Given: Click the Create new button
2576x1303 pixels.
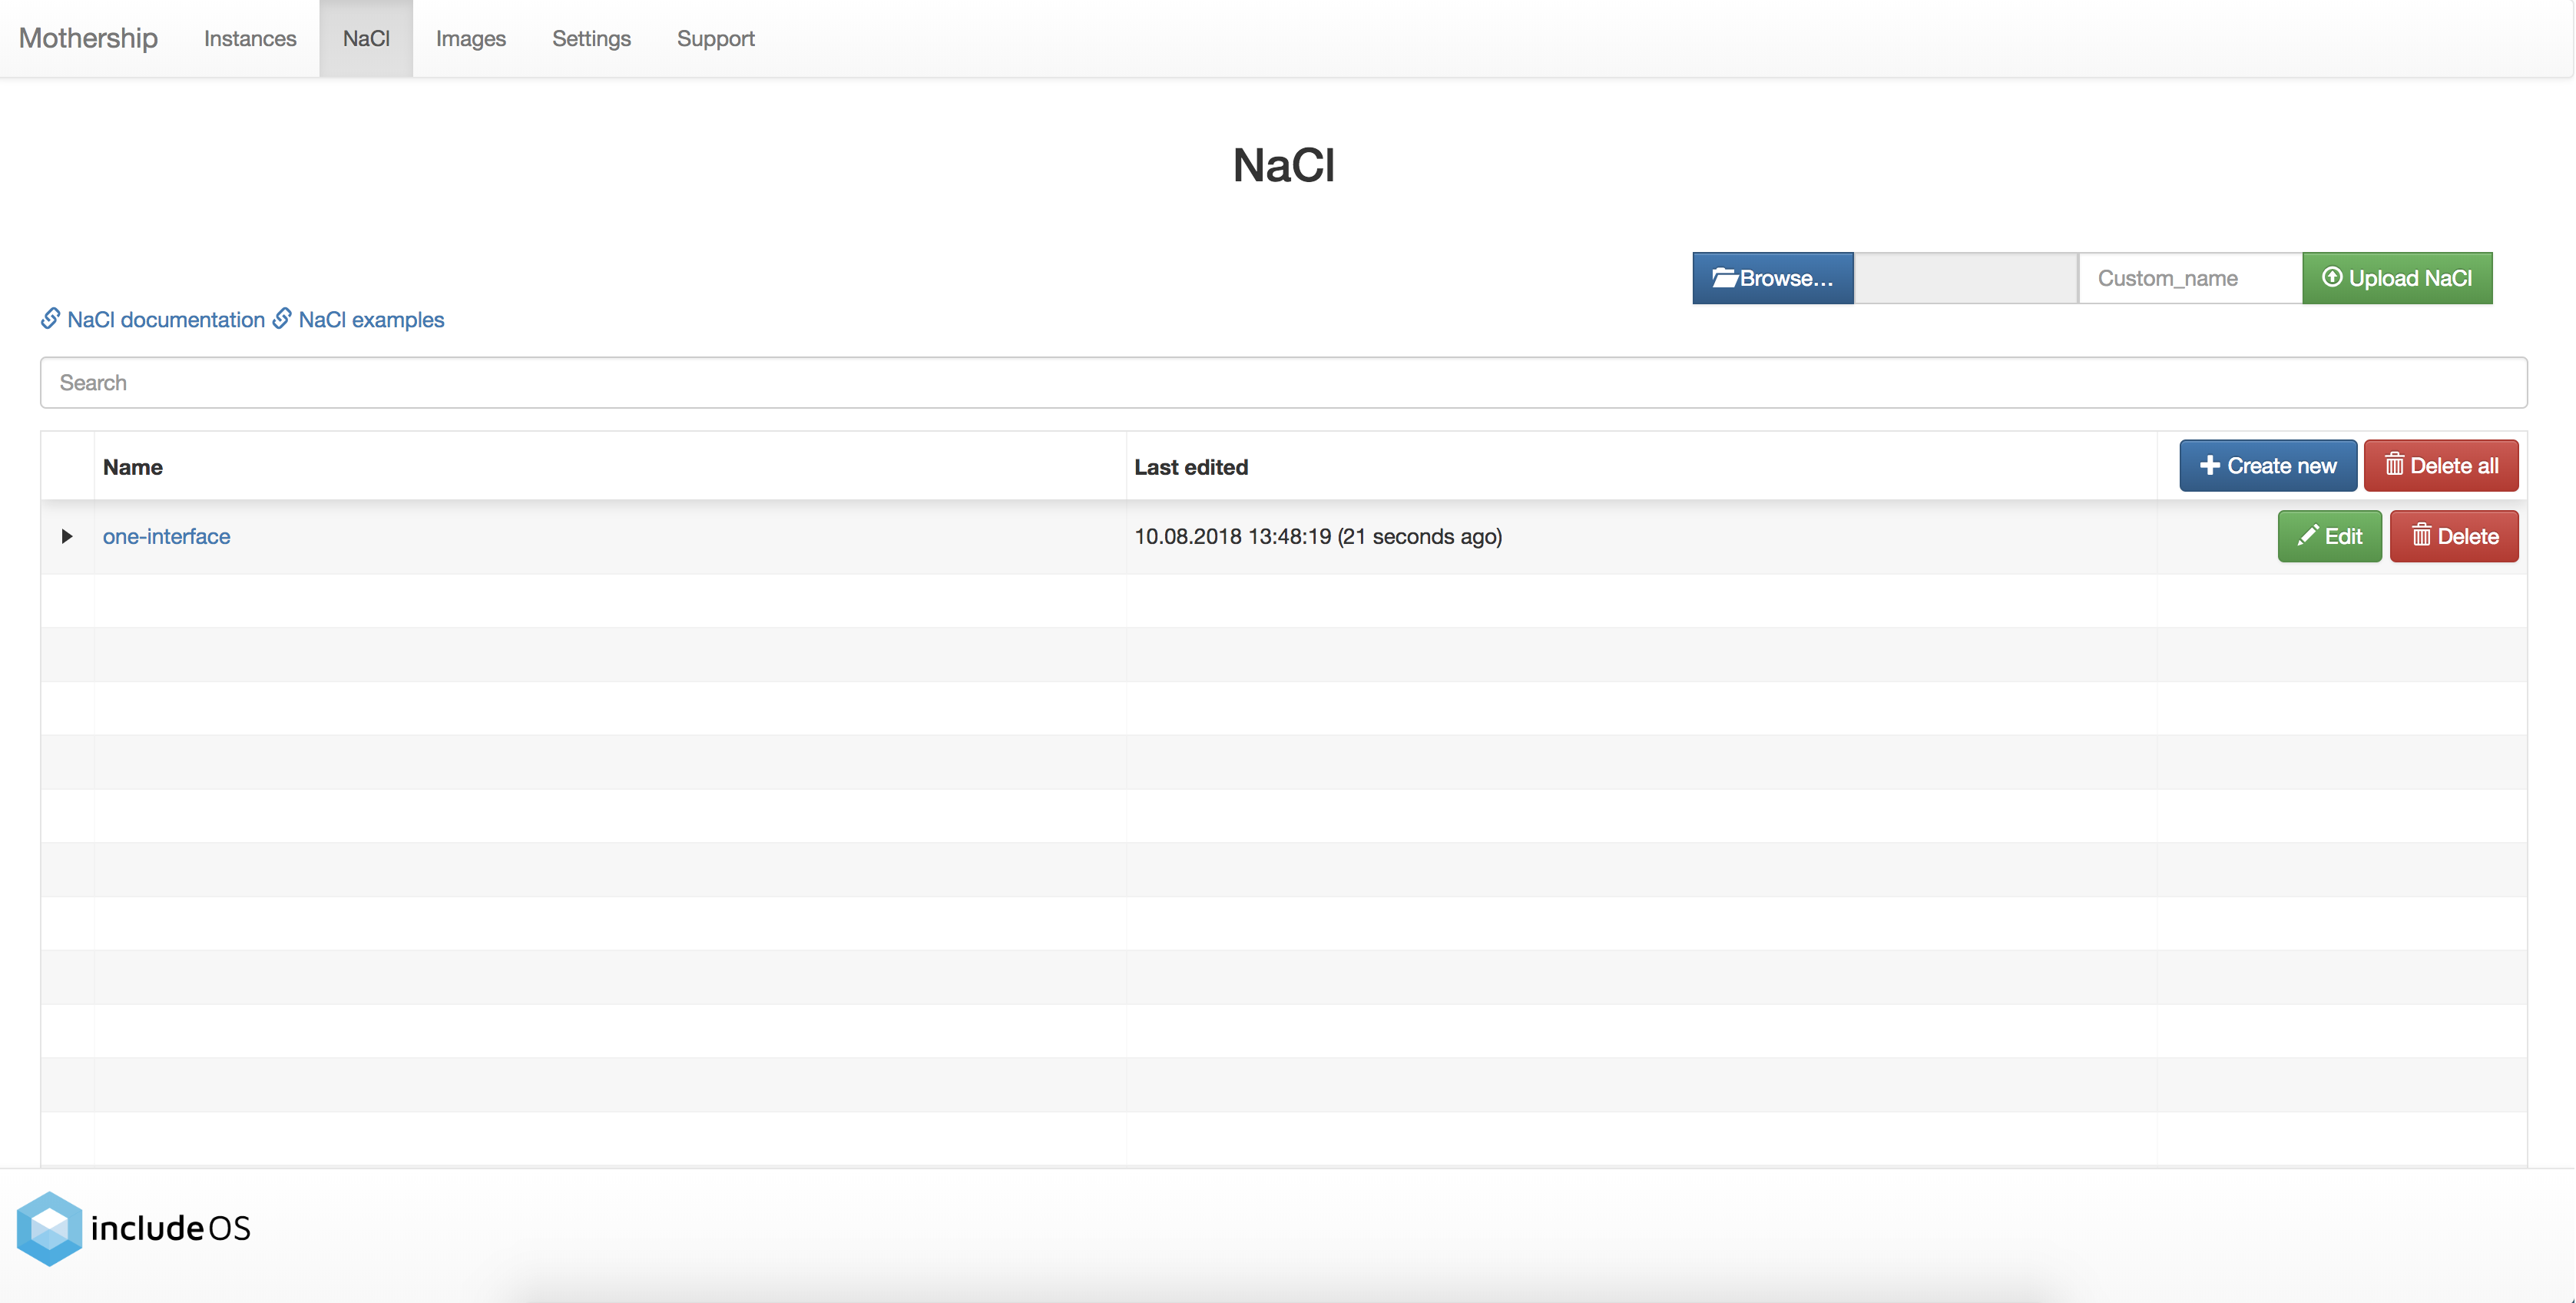Looking at the screenshot, I should click(2268, 466).
